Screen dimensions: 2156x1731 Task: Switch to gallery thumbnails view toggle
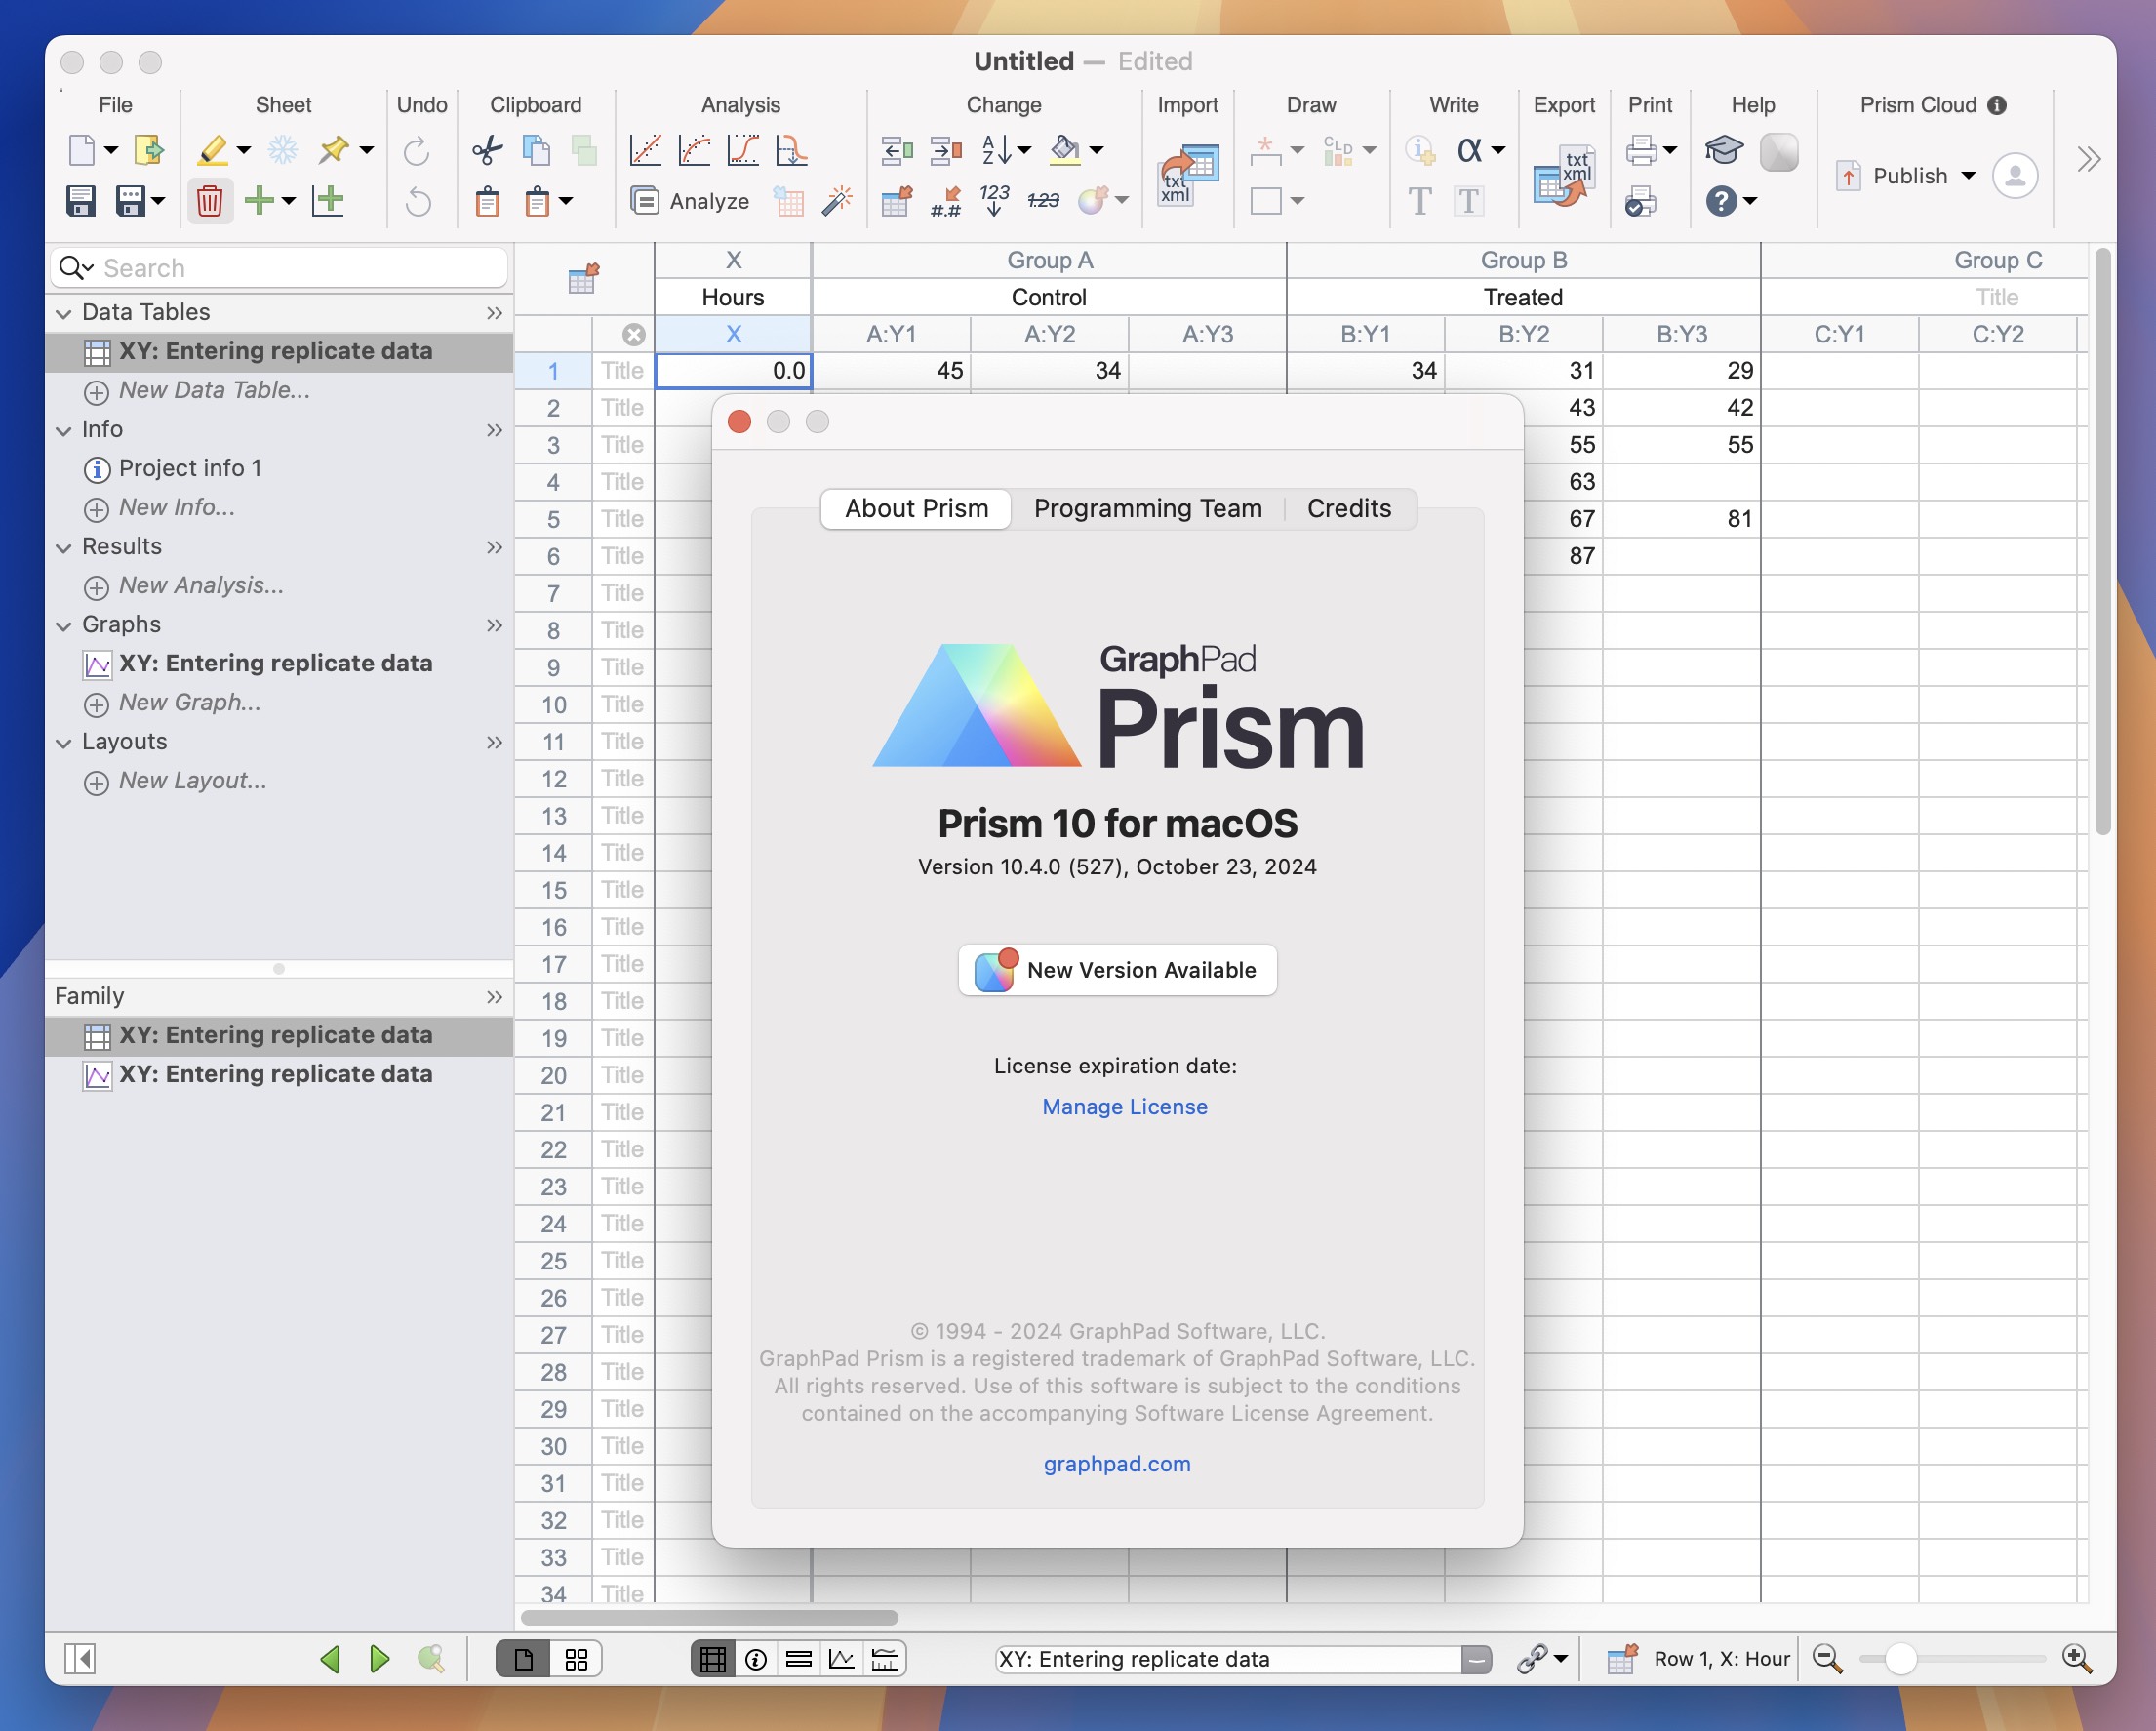click(x=576, y=1660)
